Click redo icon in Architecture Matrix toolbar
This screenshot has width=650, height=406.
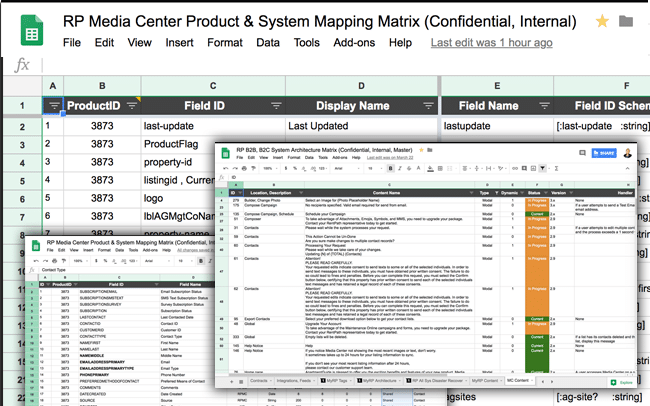235,168
